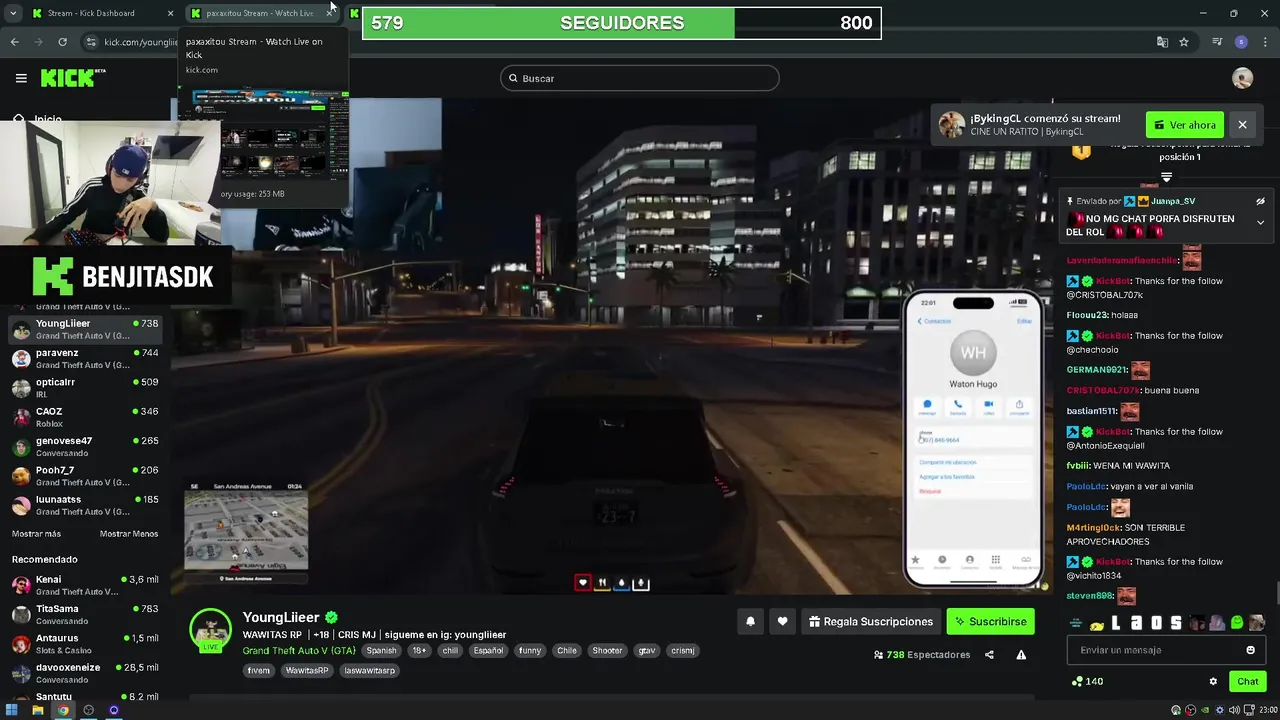
Task: Open site information icon in address bar
Action: 91,42
